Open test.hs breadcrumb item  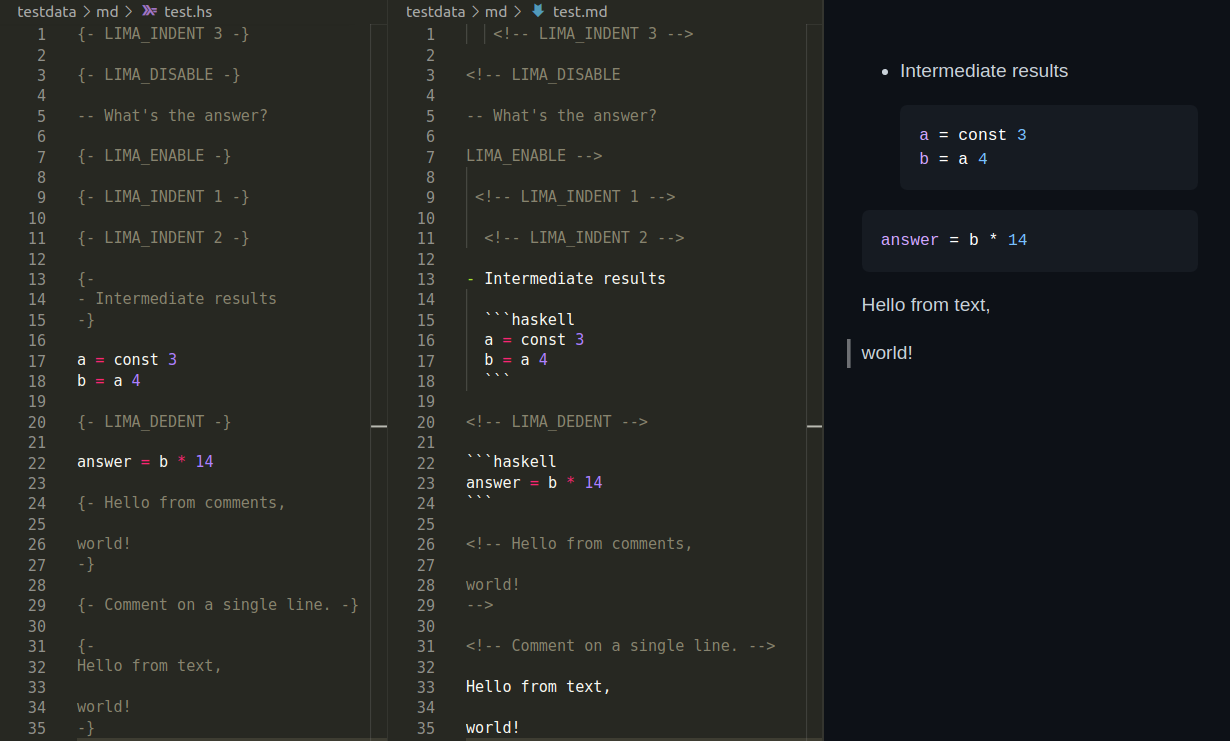tap(189, 11)
